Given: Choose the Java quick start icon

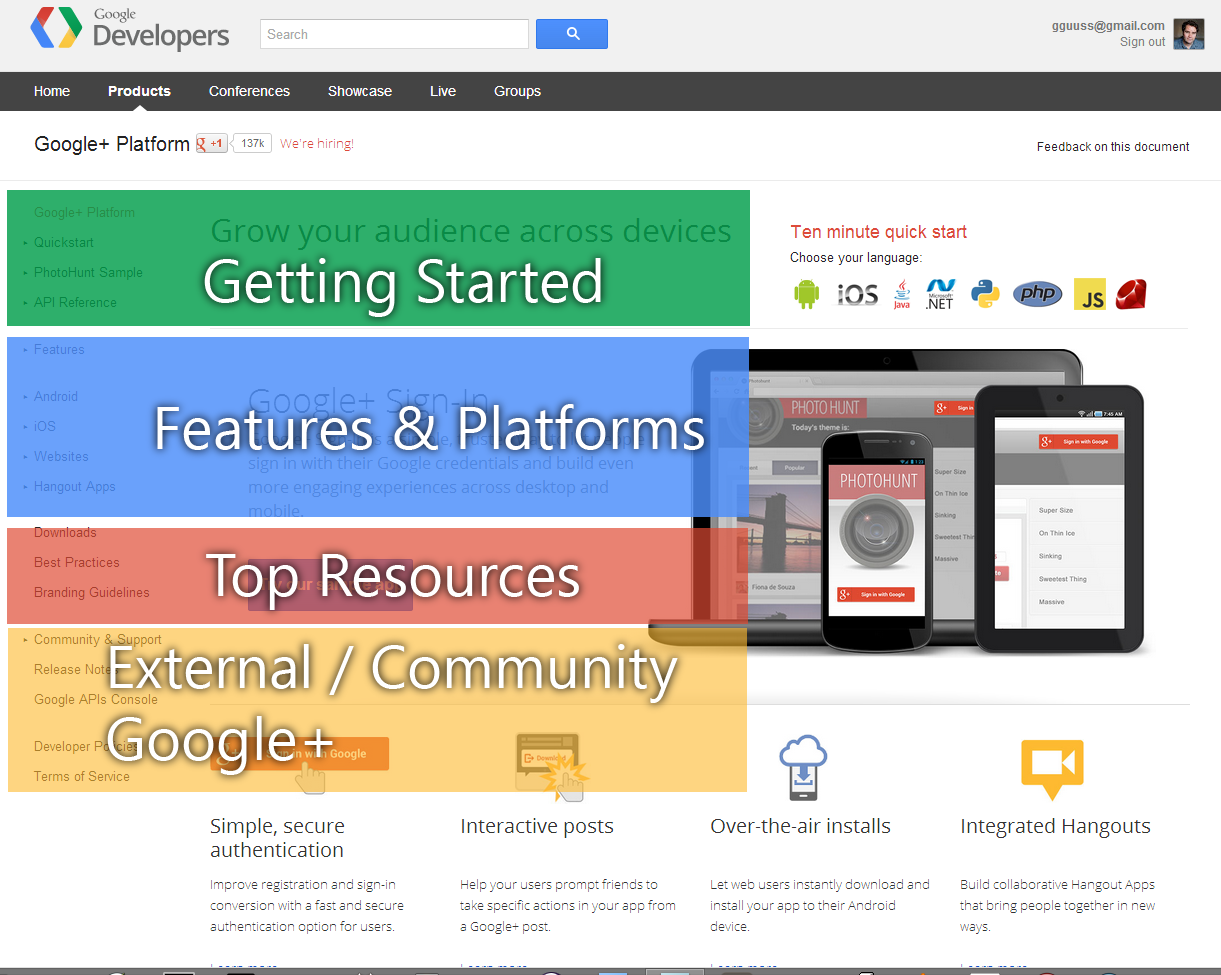Looking at the screenshot, I should coord(902,295).
